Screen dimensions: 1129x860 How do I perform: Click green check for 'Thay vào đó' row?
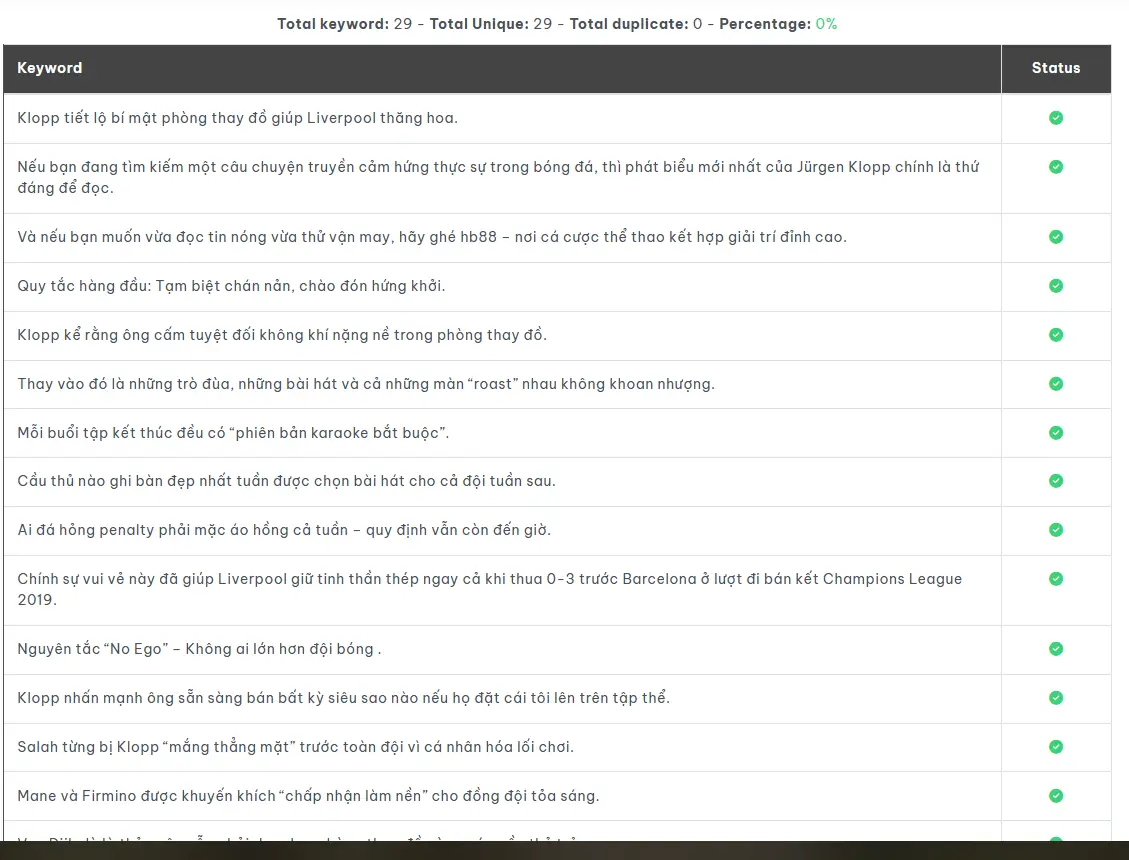click(x=1055, y=384)
